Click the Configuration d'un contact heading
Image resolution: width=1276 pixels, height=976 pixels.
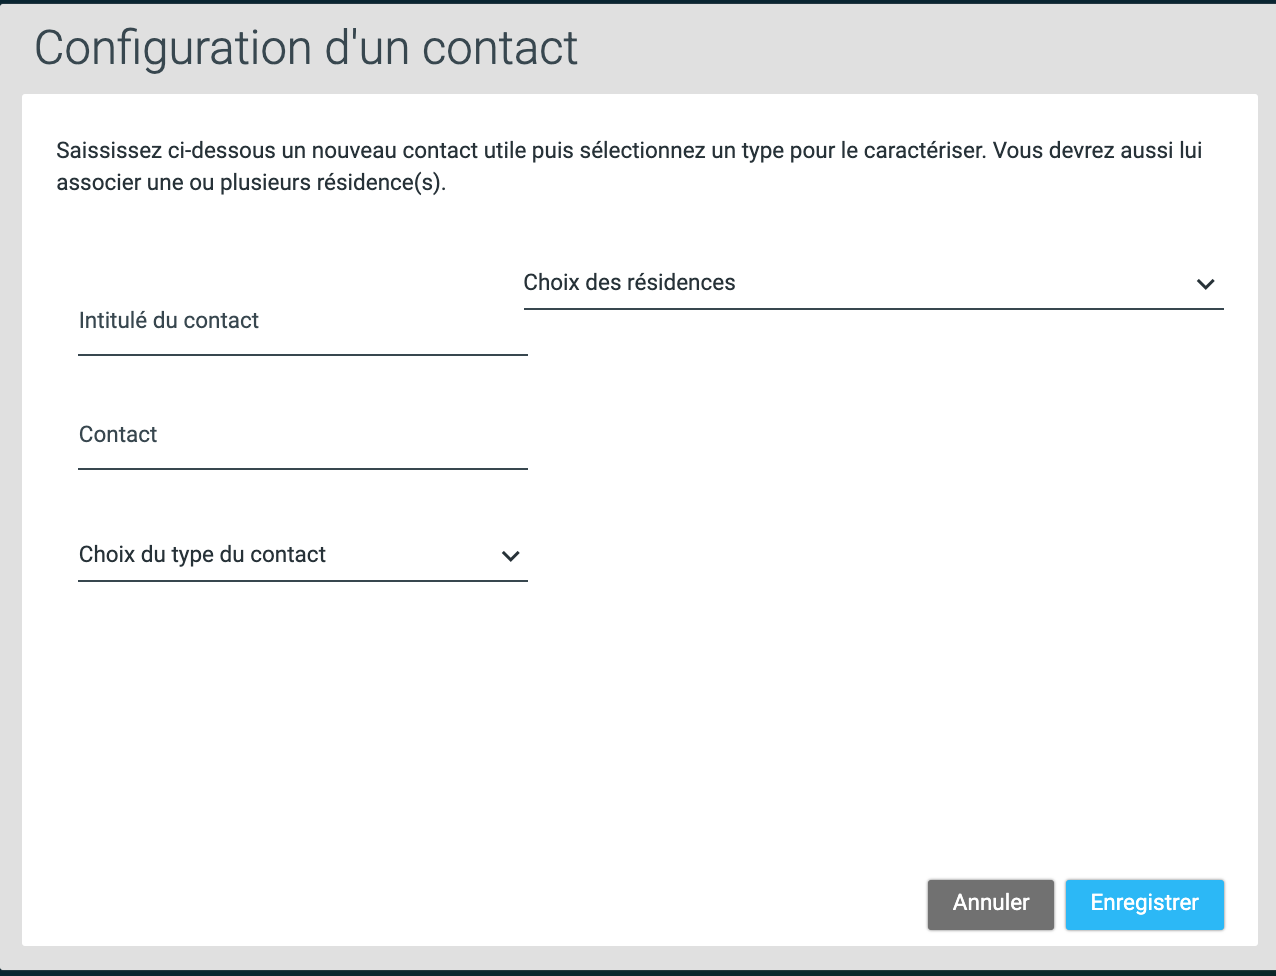[x=307, y=48]
